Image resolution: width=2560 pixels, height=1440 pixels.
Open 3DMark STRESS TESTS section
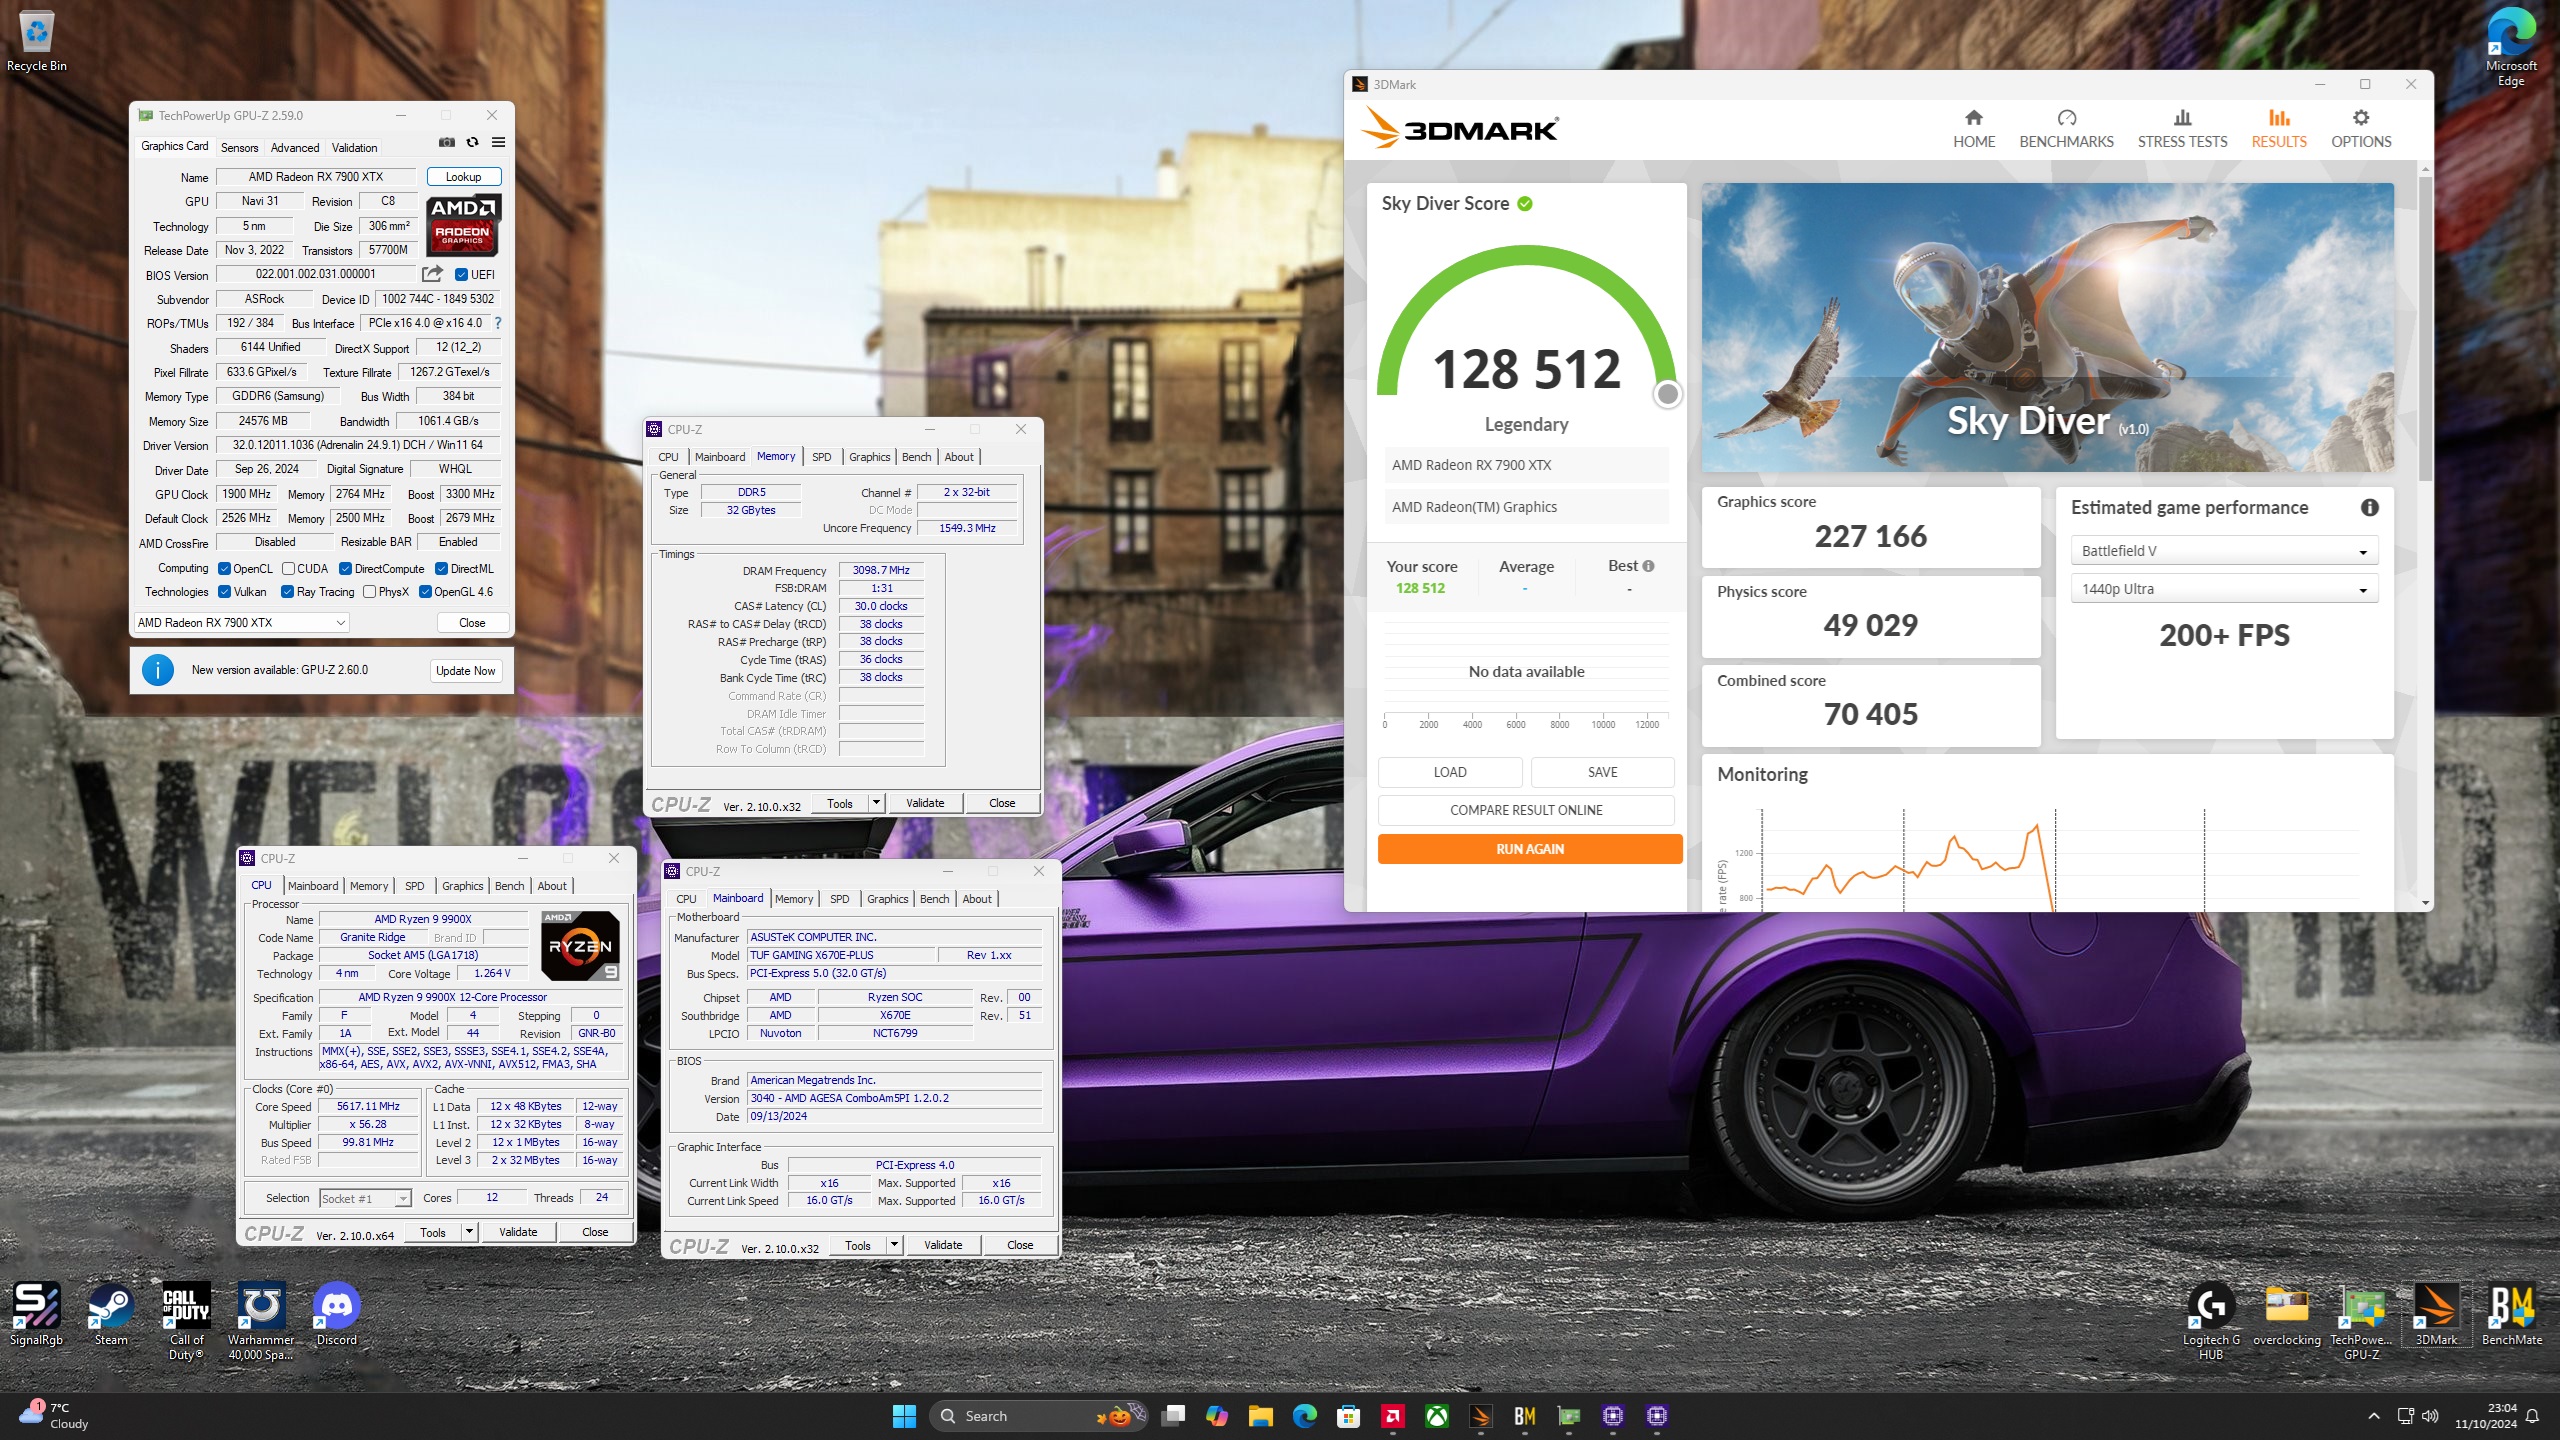click(2182, 129)
